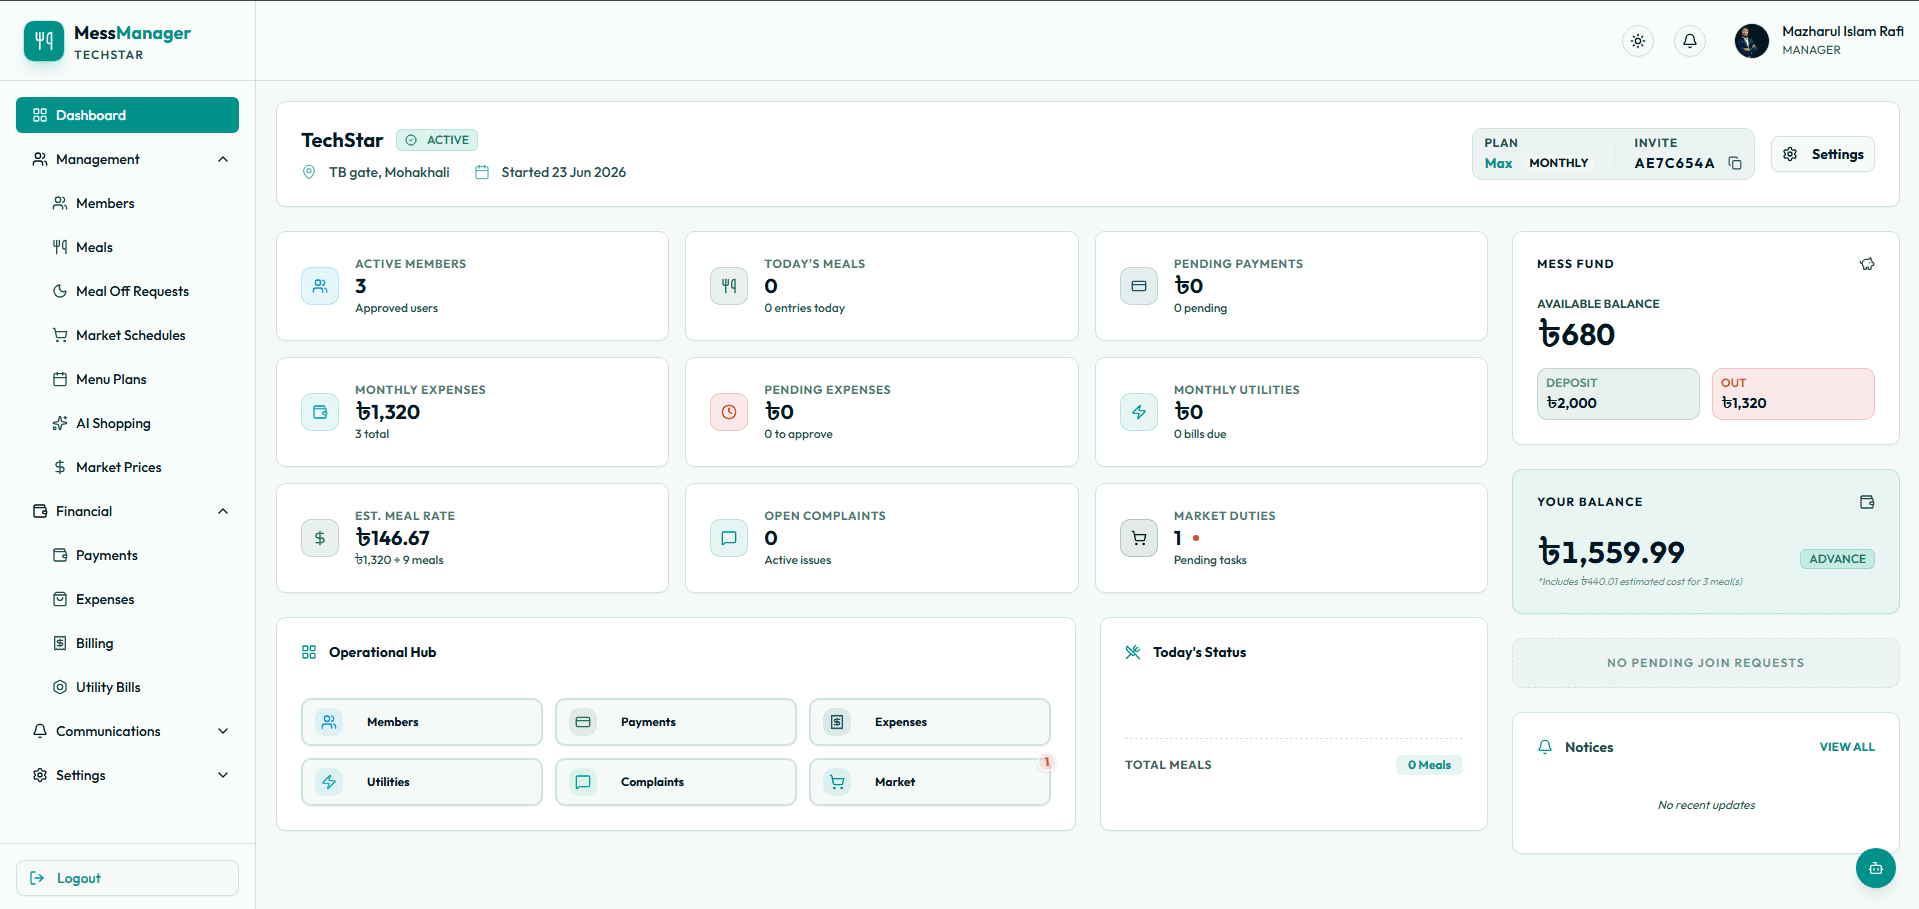Click the Market Duties cart icon

(1139, 538)
